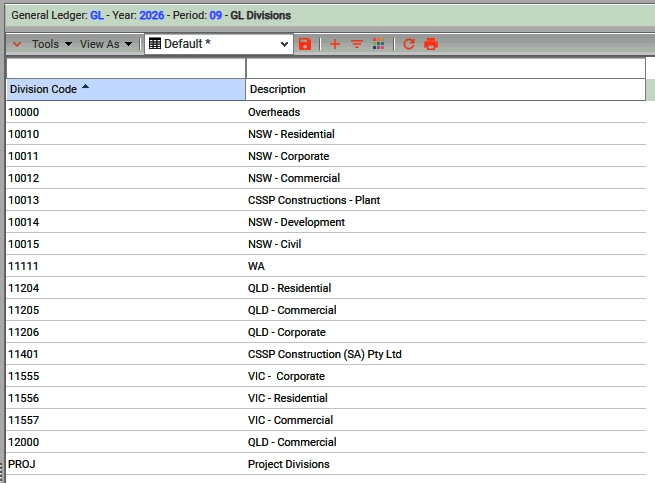
Task: Select VIC - Corporate description
Action: [x=286, y=376]
